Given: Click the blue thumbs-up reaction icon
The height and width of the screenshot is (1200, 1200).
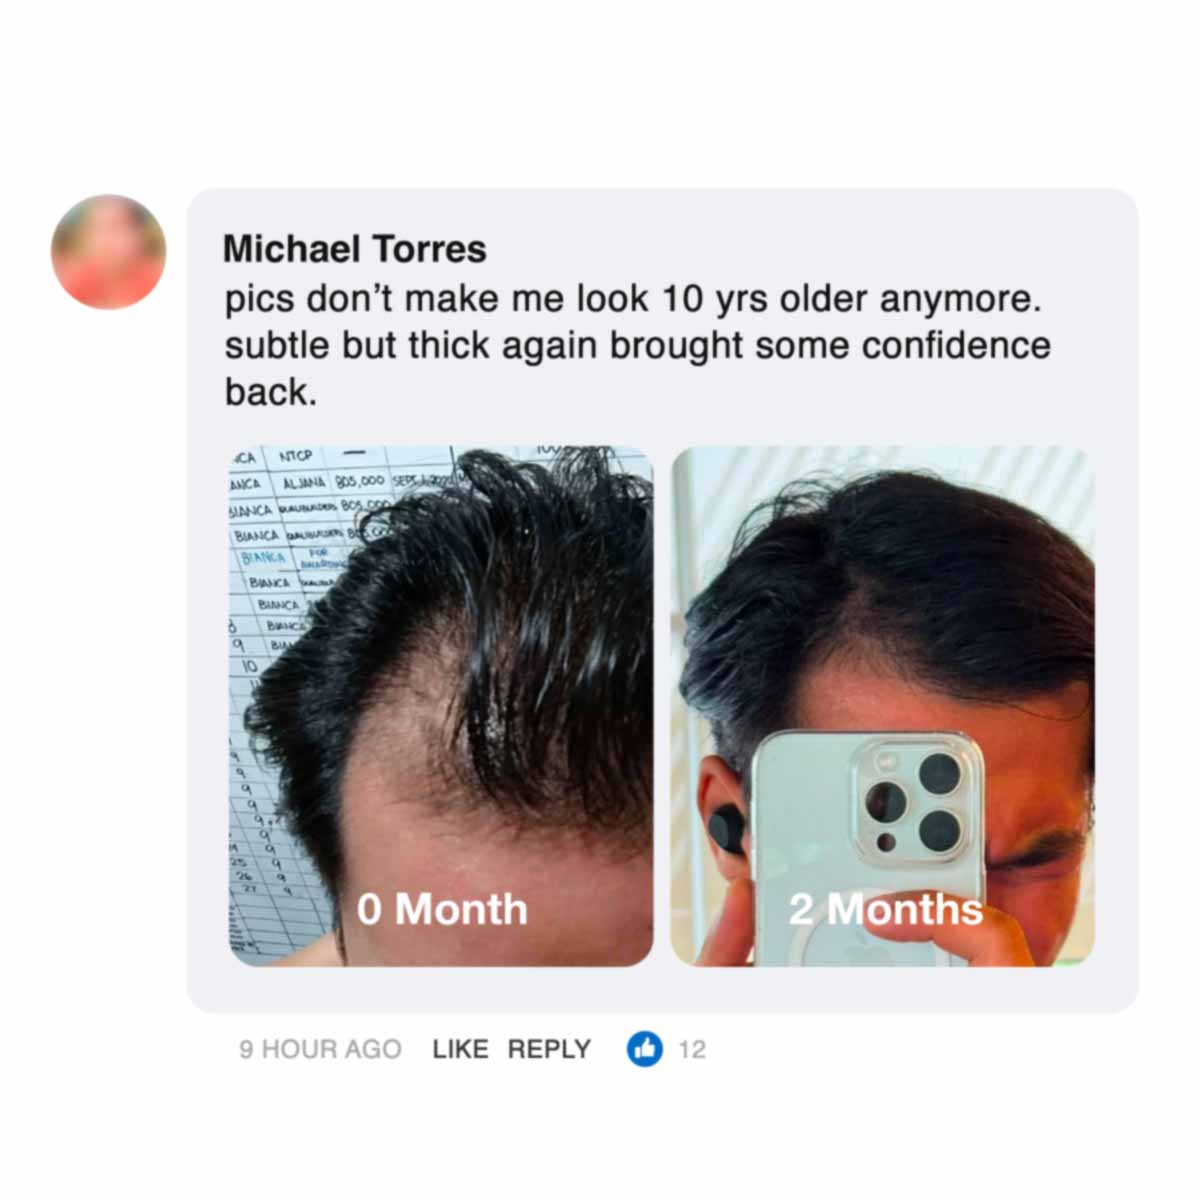Looking at the screenshot, I should [x=645, y=1049].
